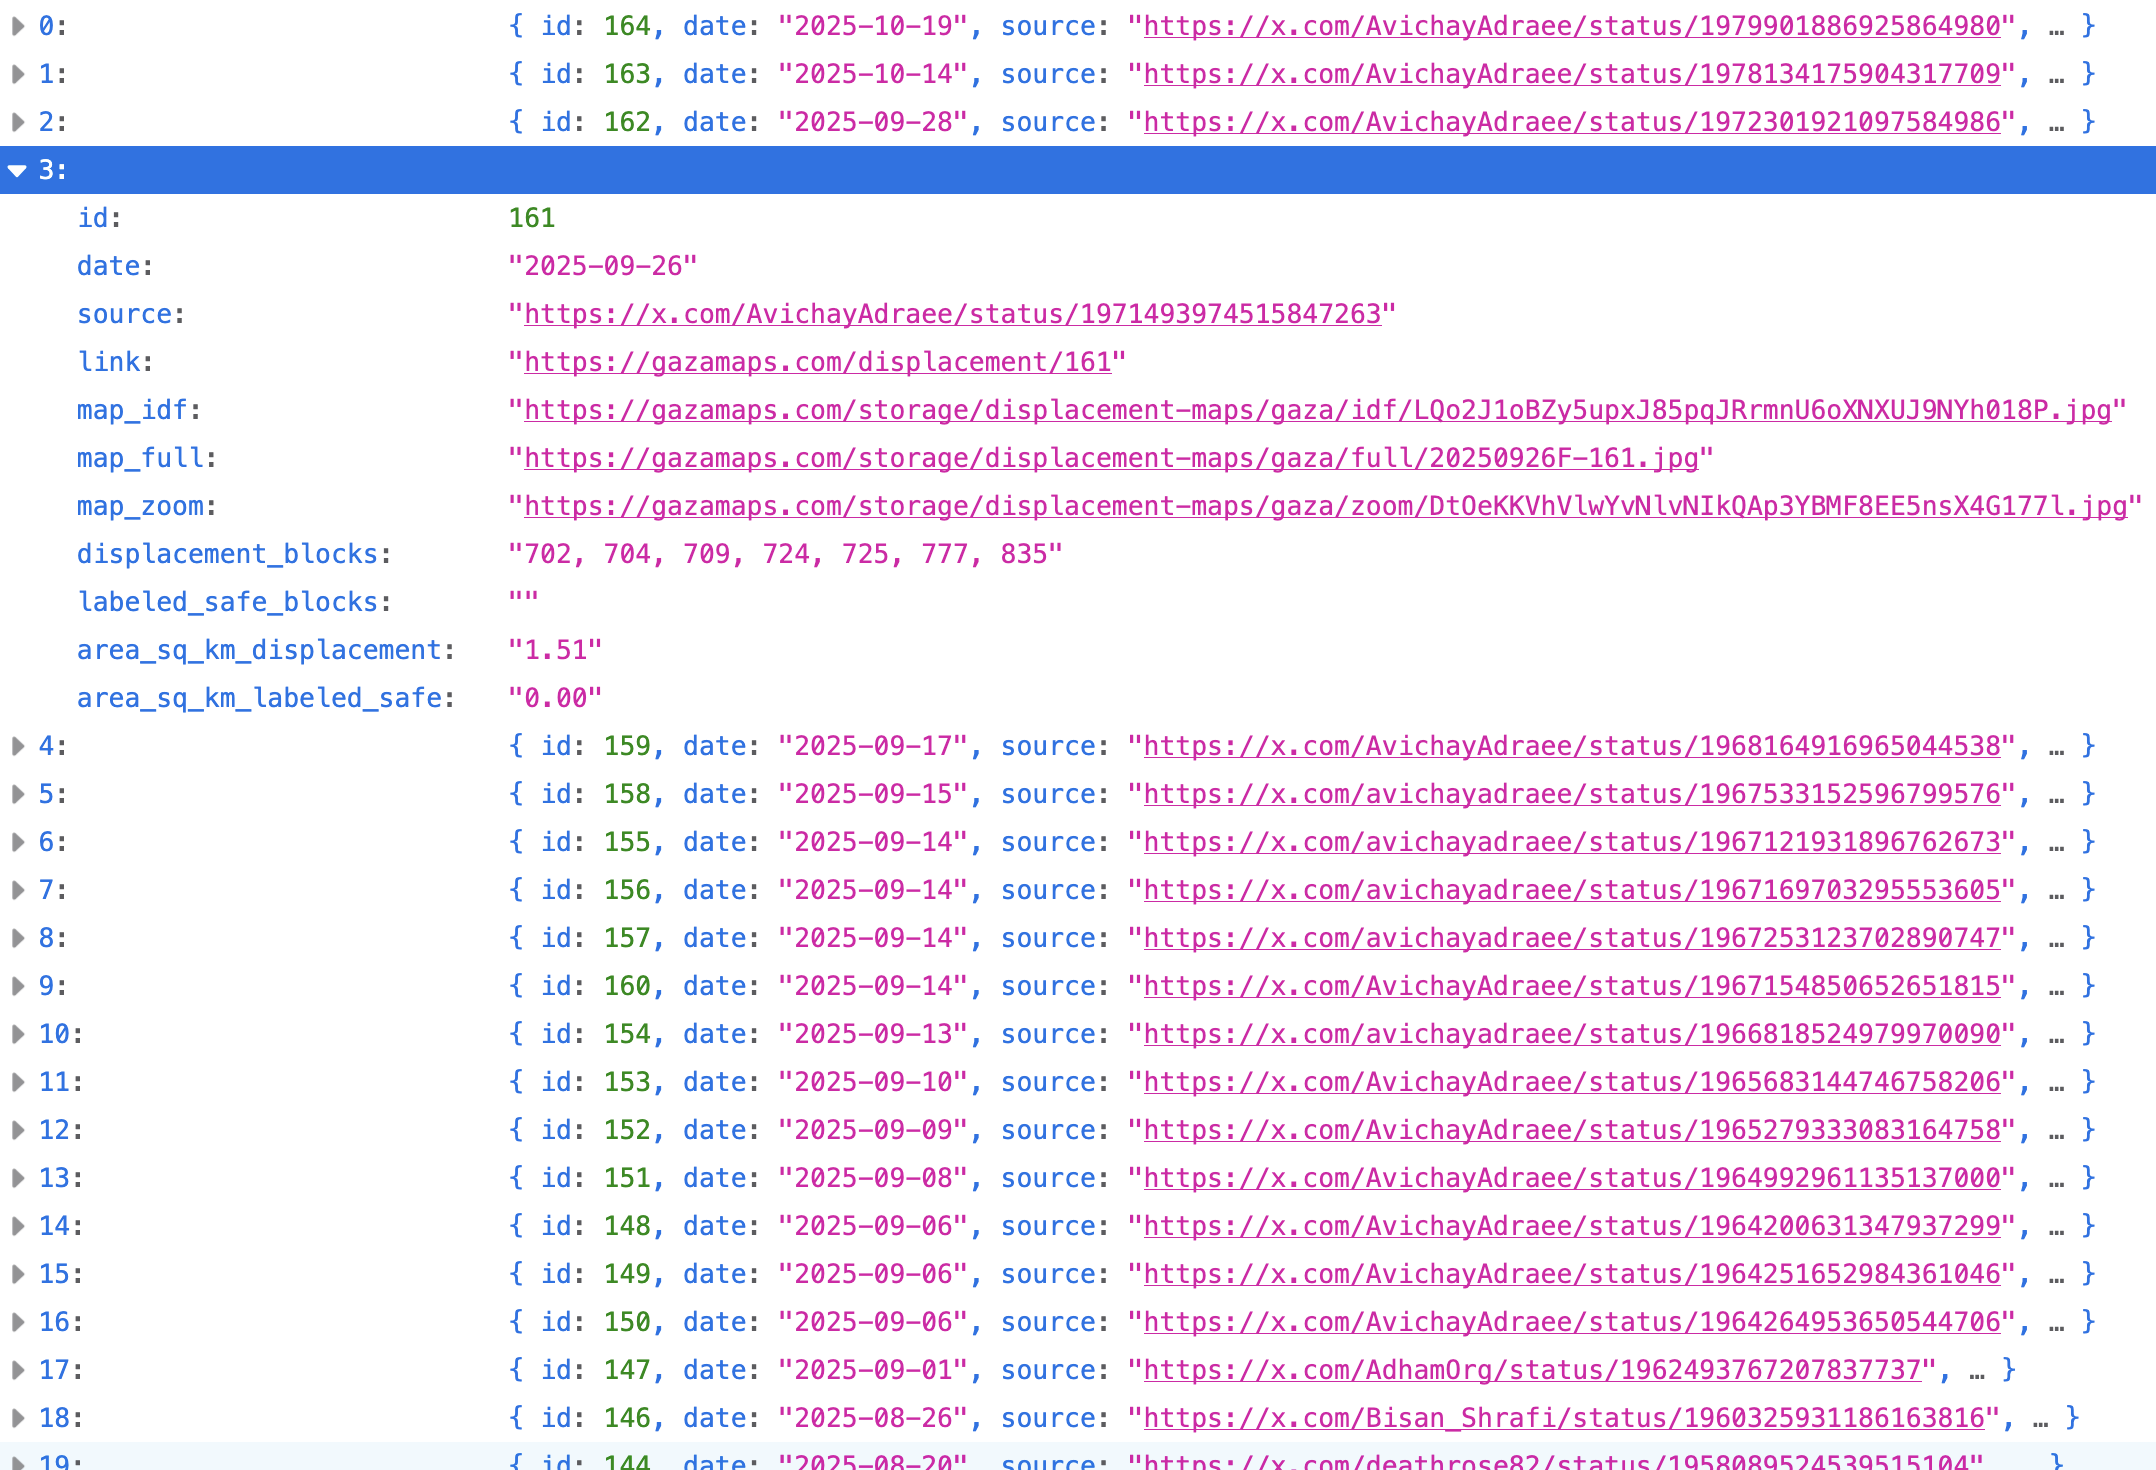Expand row 0 with date 2025-10-19

(x=17, y=26)
